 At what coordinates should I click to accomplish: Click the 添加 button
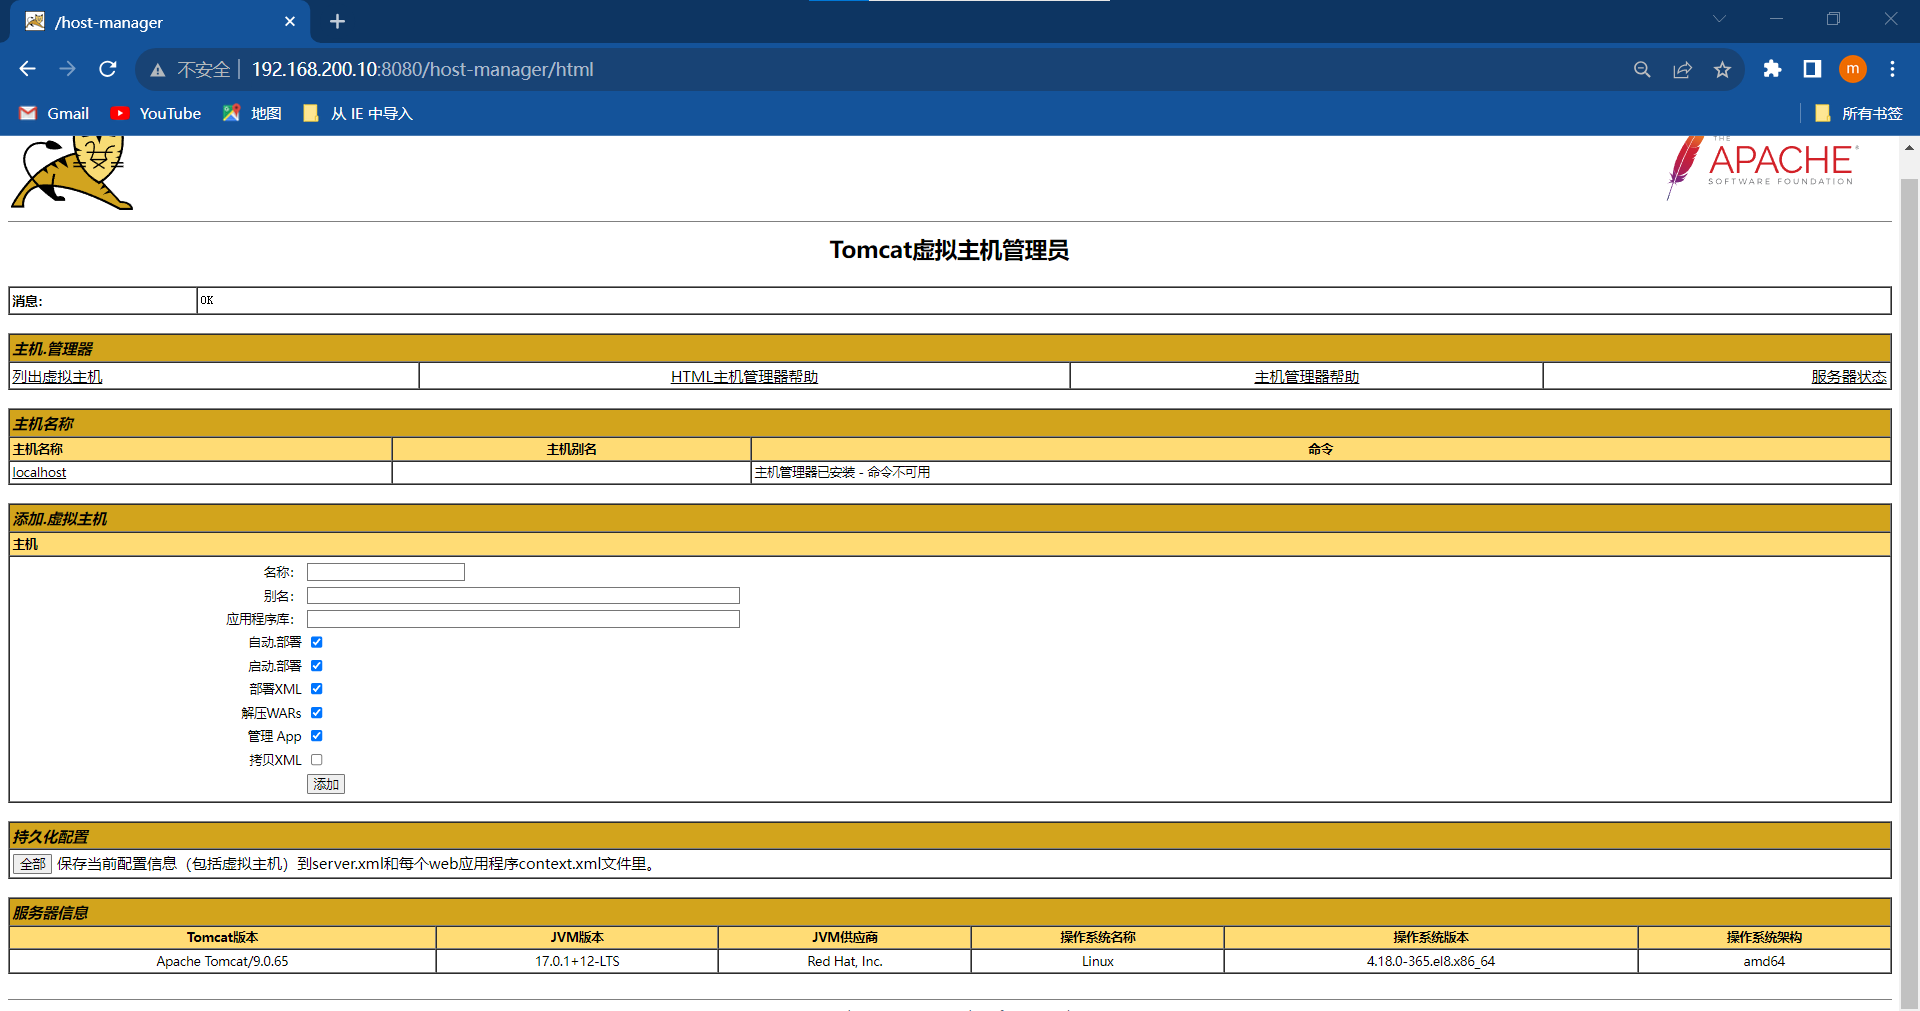tap(326, 784)
